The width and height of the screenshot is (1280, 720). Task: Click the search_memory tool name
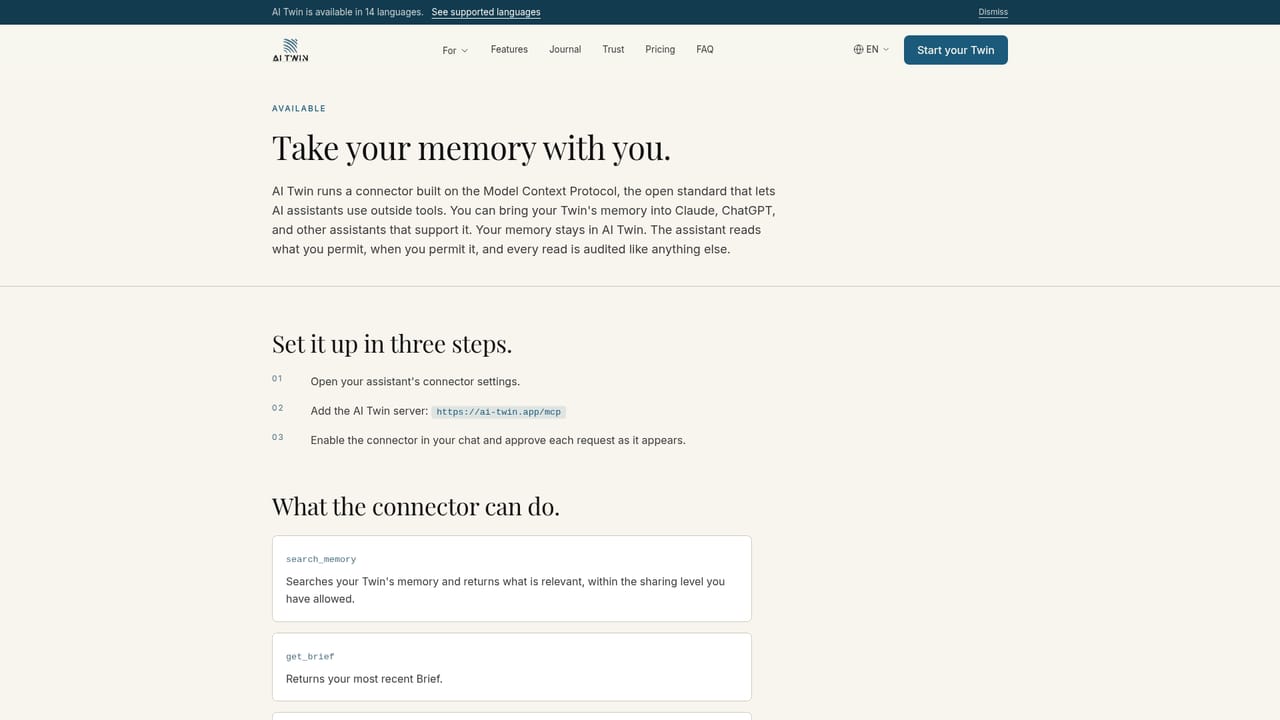click(321, 559)
